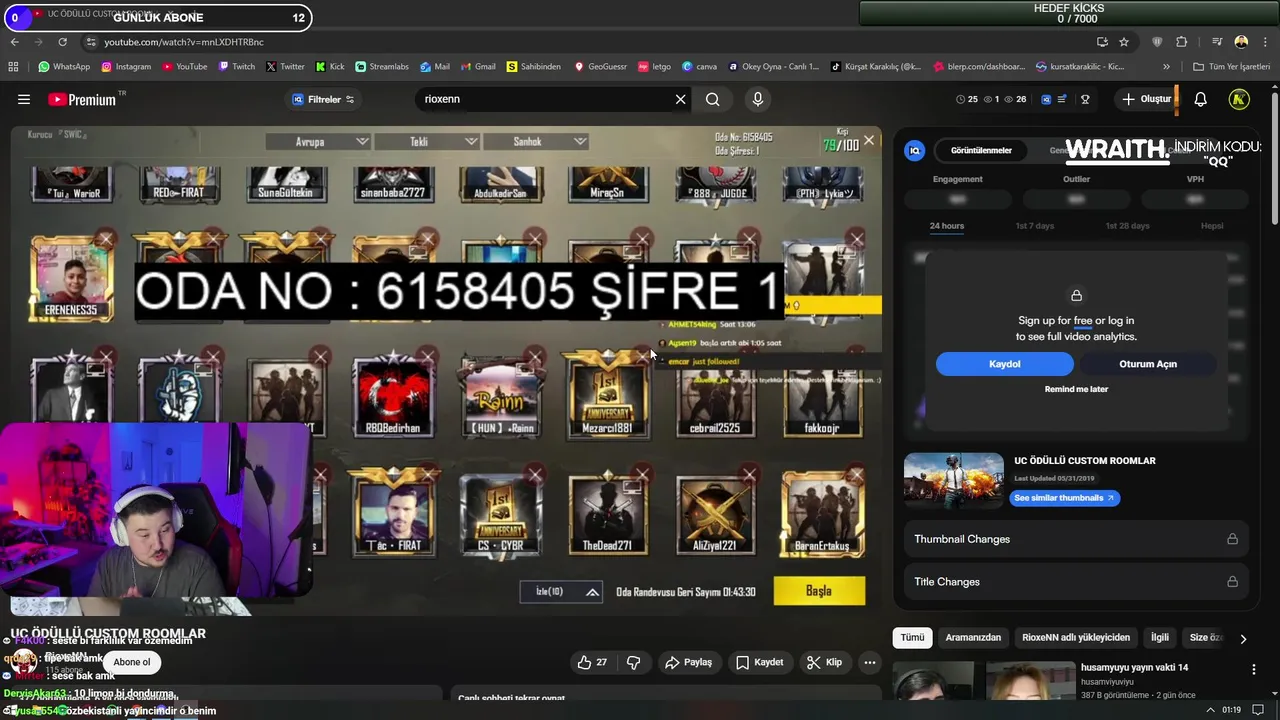
Task: Open the Twitch bookmark
Action: 237,67
